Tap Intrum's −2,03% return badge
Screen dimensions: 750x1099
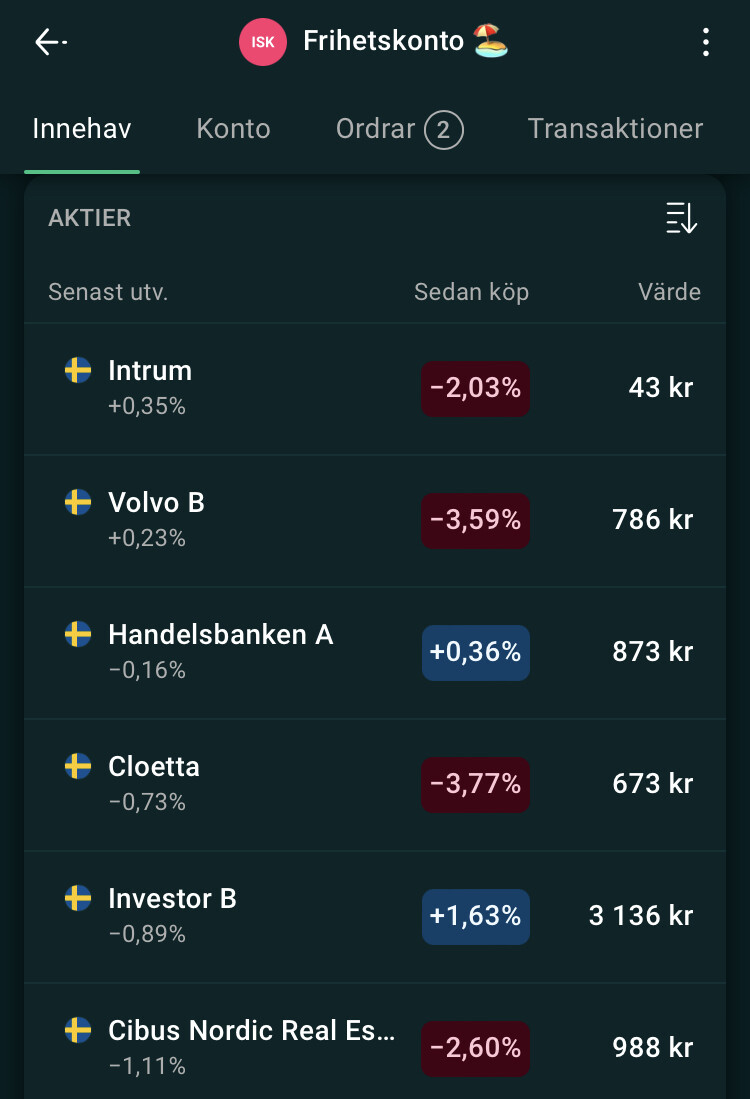(x=475, y=388)
